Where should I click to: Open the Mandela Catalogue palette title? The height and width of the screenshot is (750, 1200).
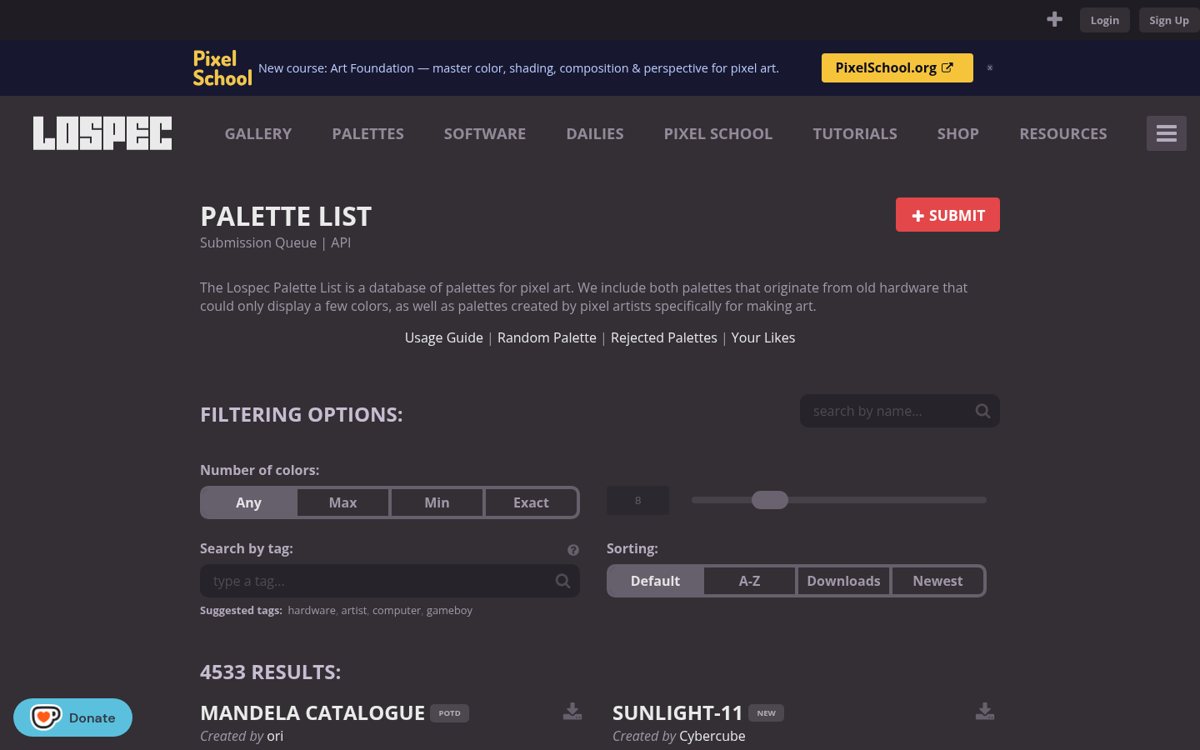312,713
